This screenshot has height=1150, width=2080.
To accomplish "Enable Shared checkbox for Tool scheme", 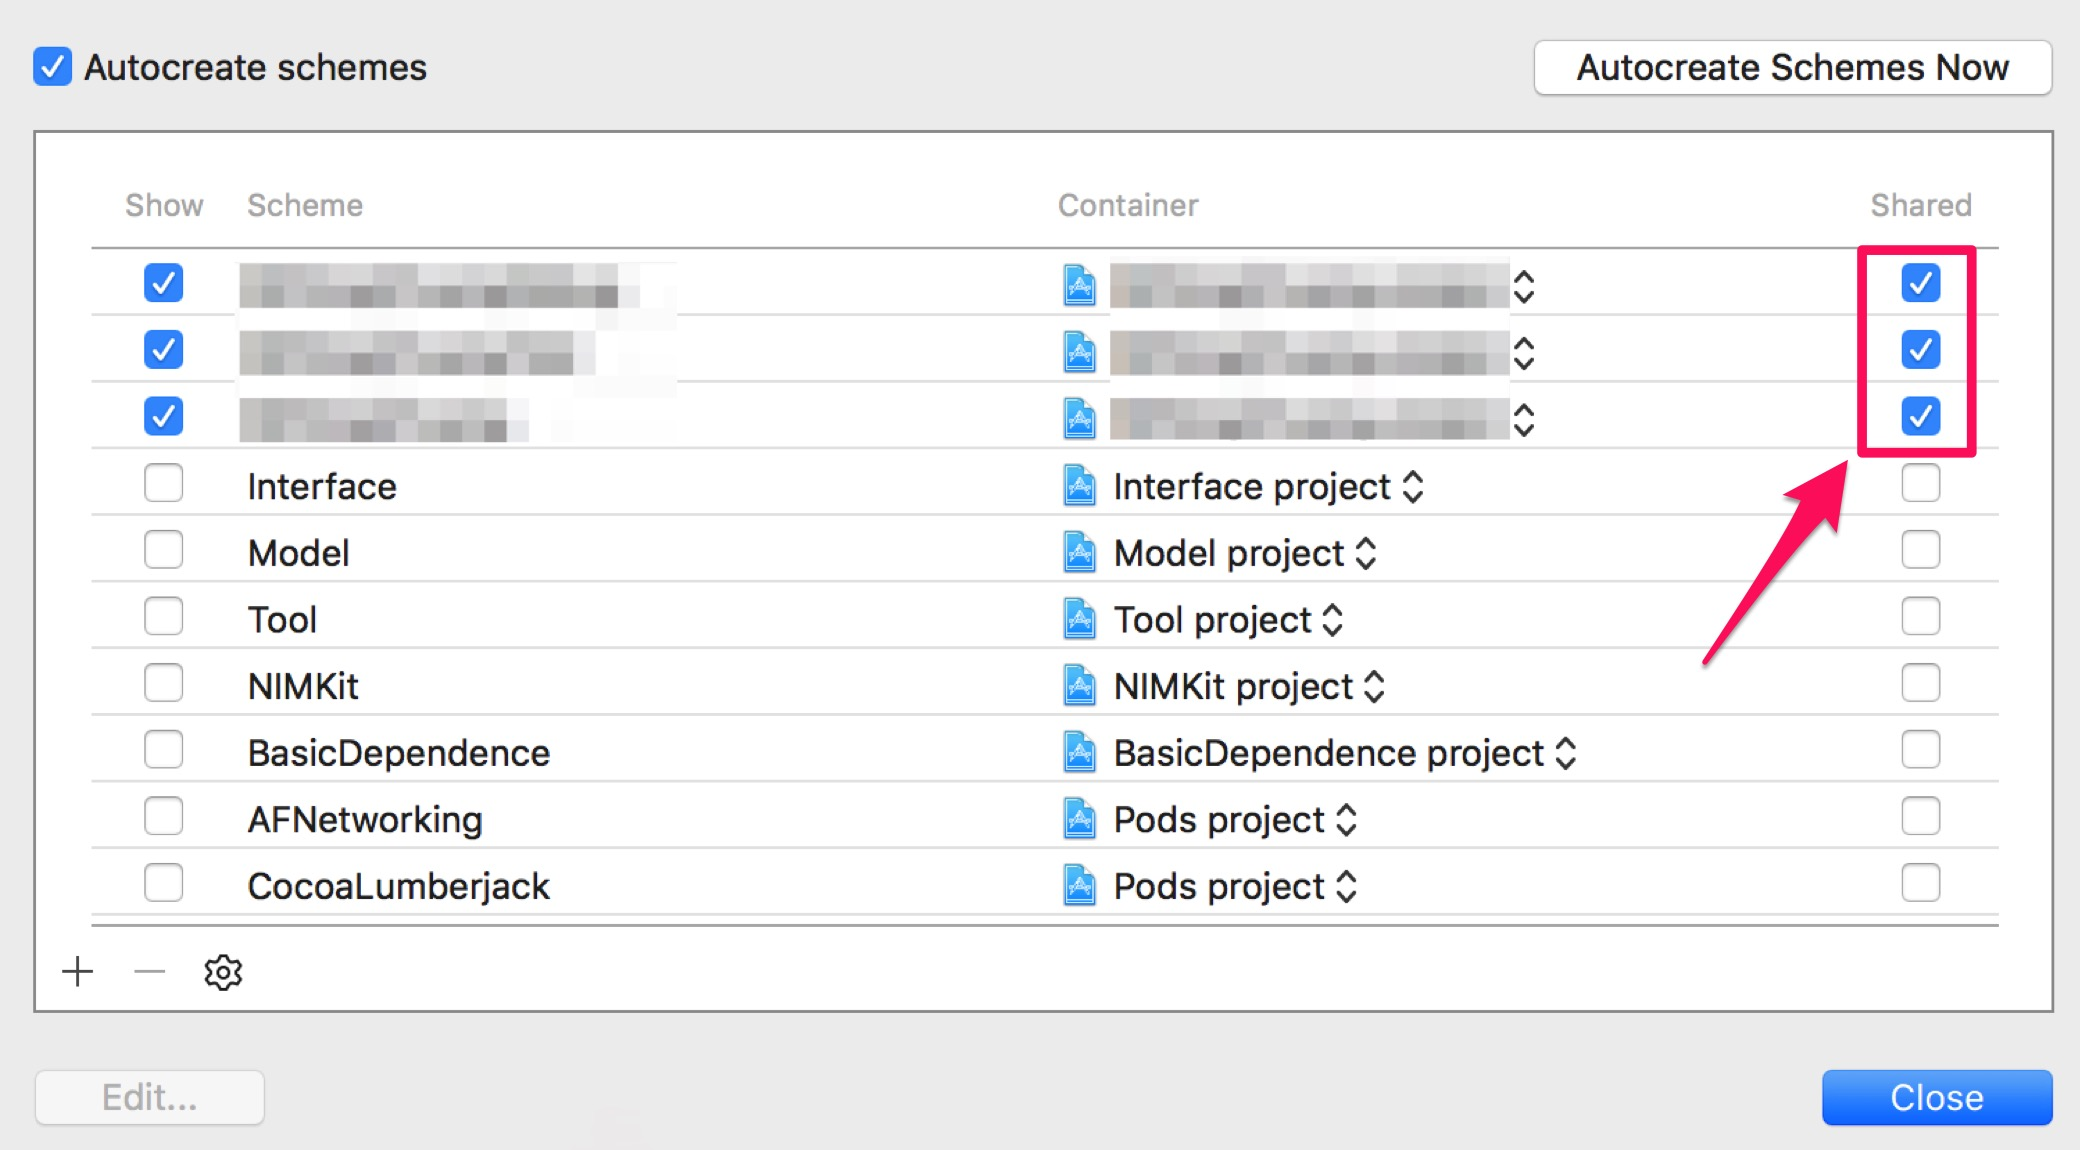I will (x=1920, y=616).
